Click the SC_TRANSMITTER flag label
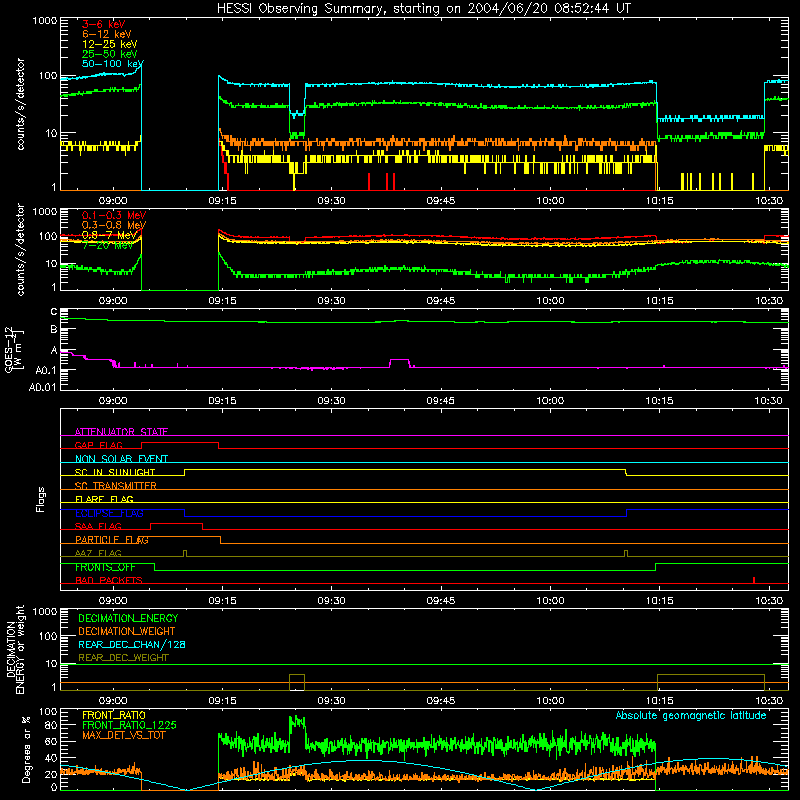This screenshot has height=800, width=800. (116, 486)
